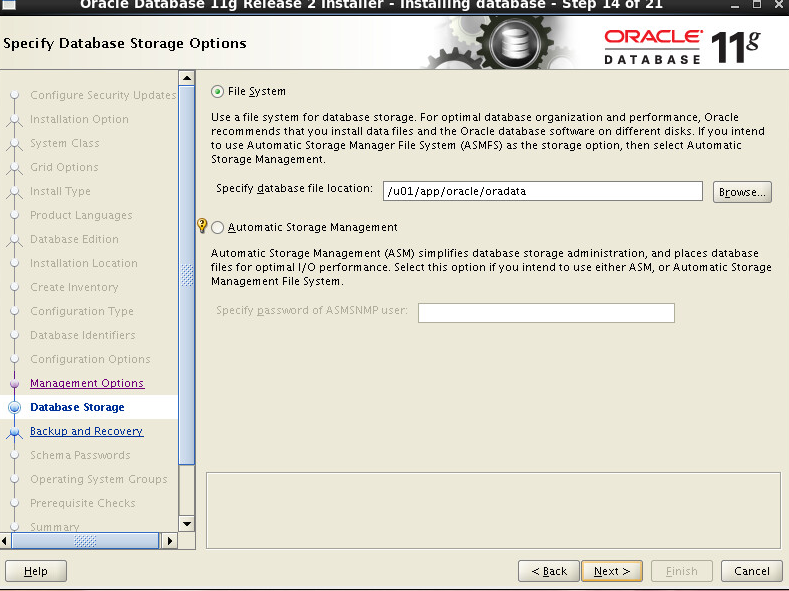Click the Browse... button
This screenshot has width=789, height=591.
coord(742,192)
